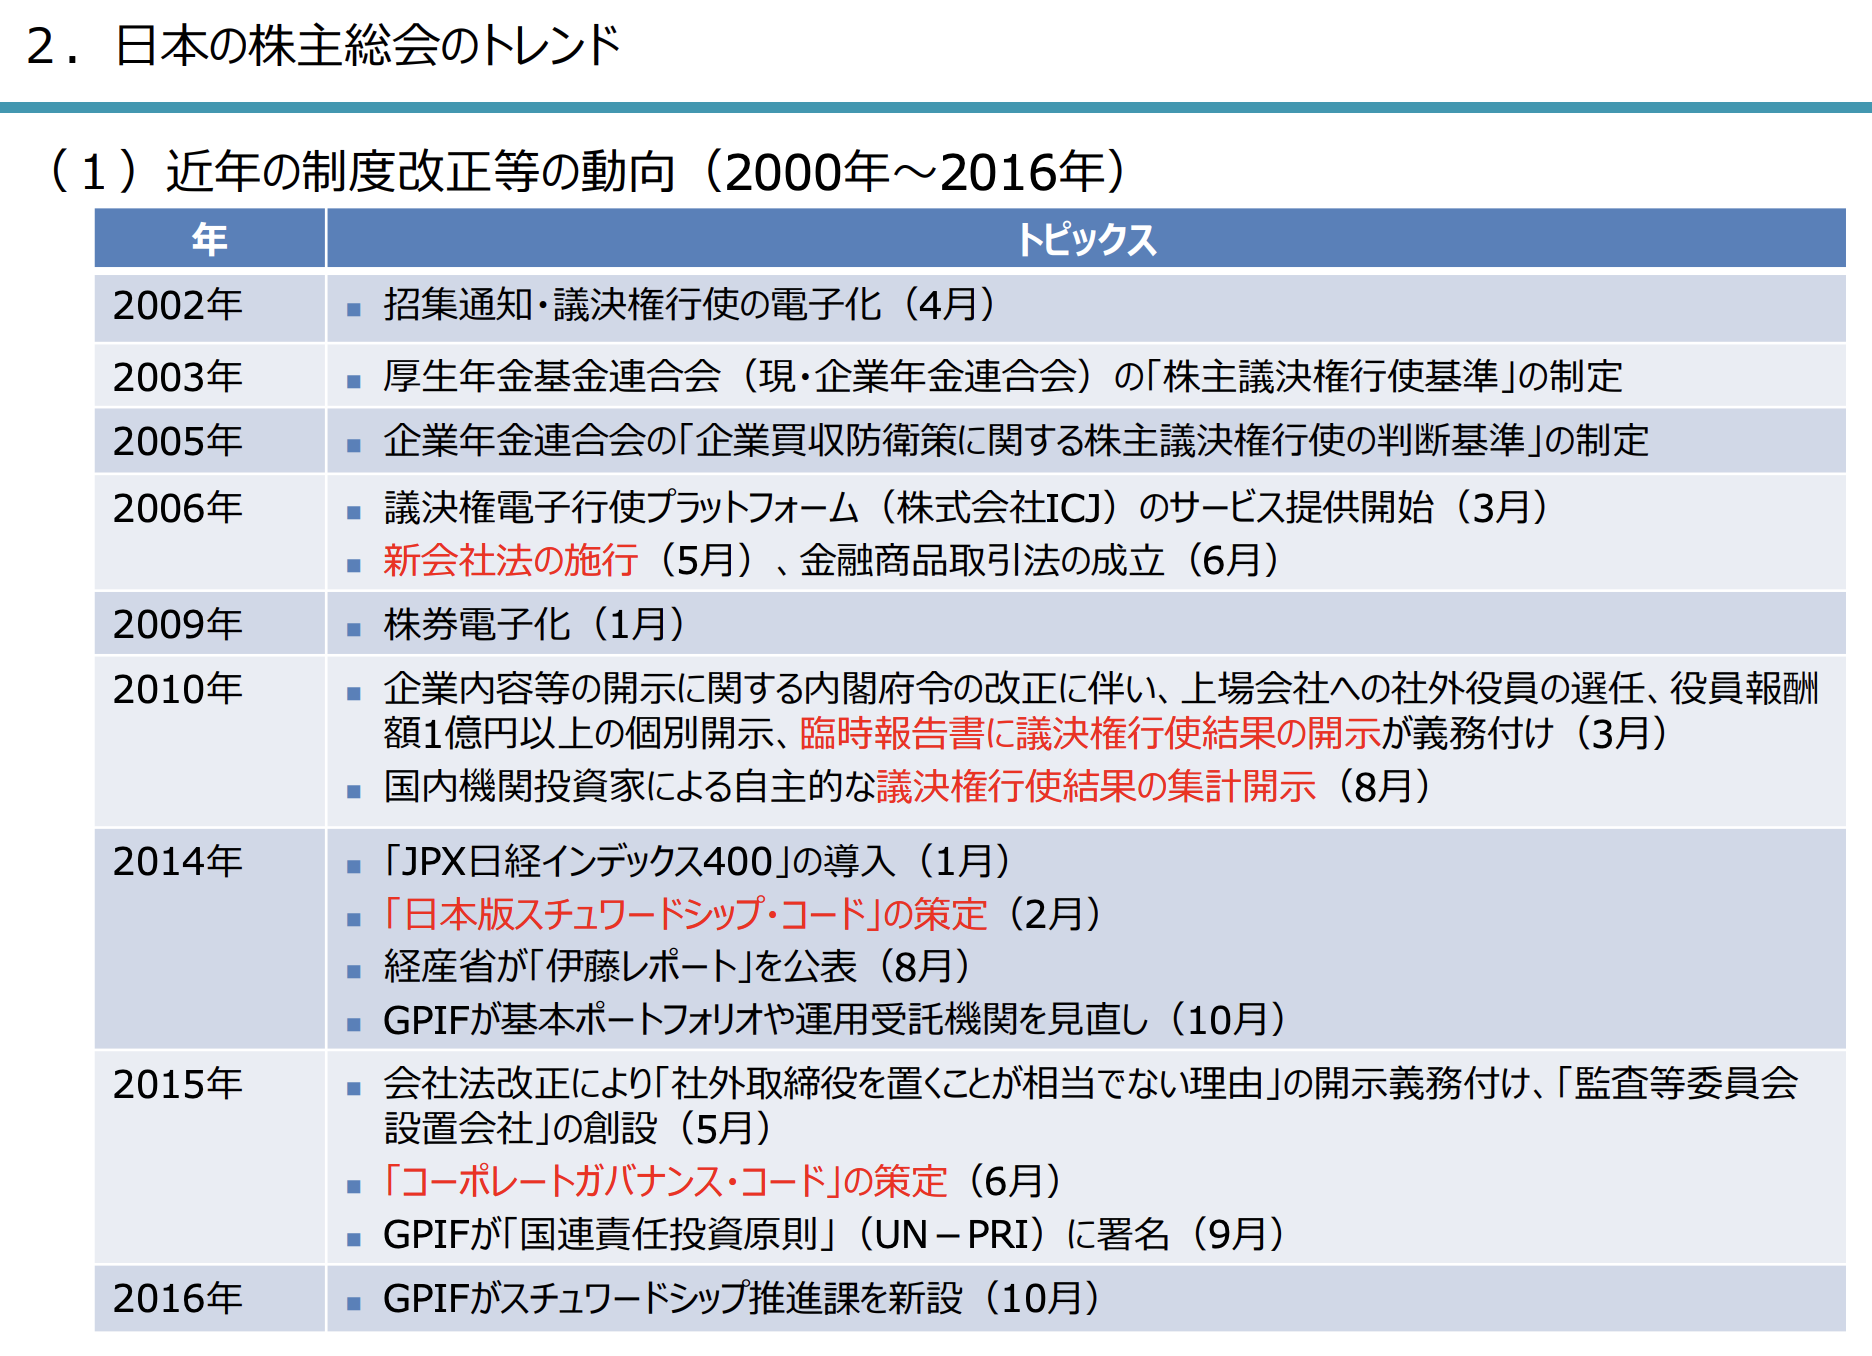This screenshot has width=1872, height=1356.
Task: Click 株券電子化(1月) entry
Action: (x=536, y=624)
